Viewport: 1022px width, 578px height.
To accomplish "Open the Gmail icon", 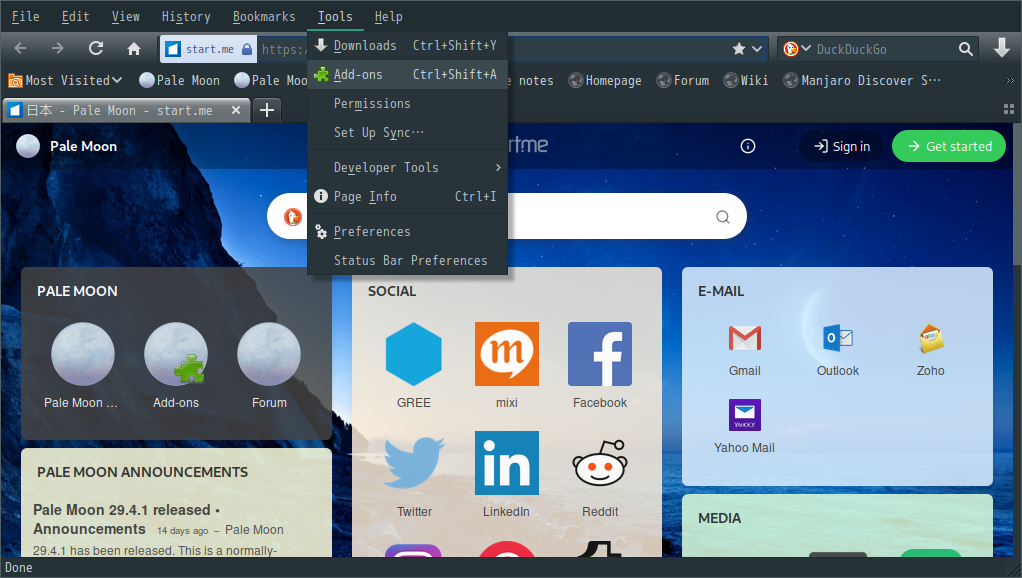I will (x=744, y=338).
